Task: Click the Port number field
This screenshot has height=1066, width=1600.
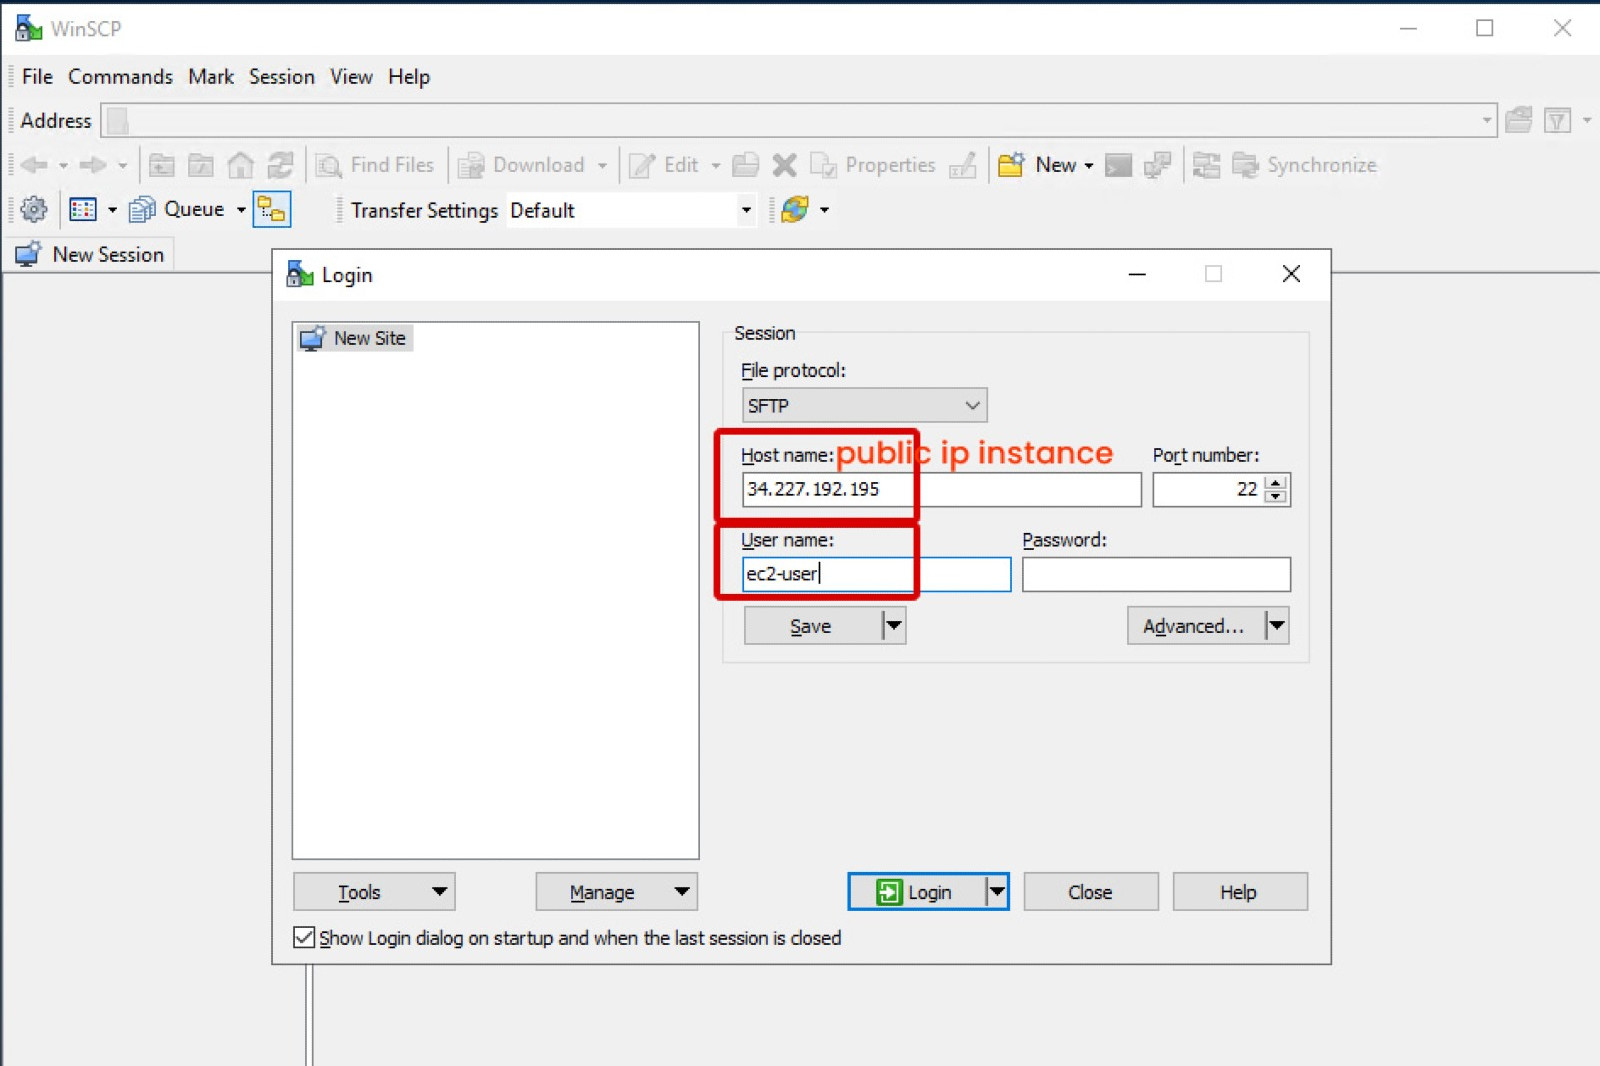Action: tap(1208, 489)
